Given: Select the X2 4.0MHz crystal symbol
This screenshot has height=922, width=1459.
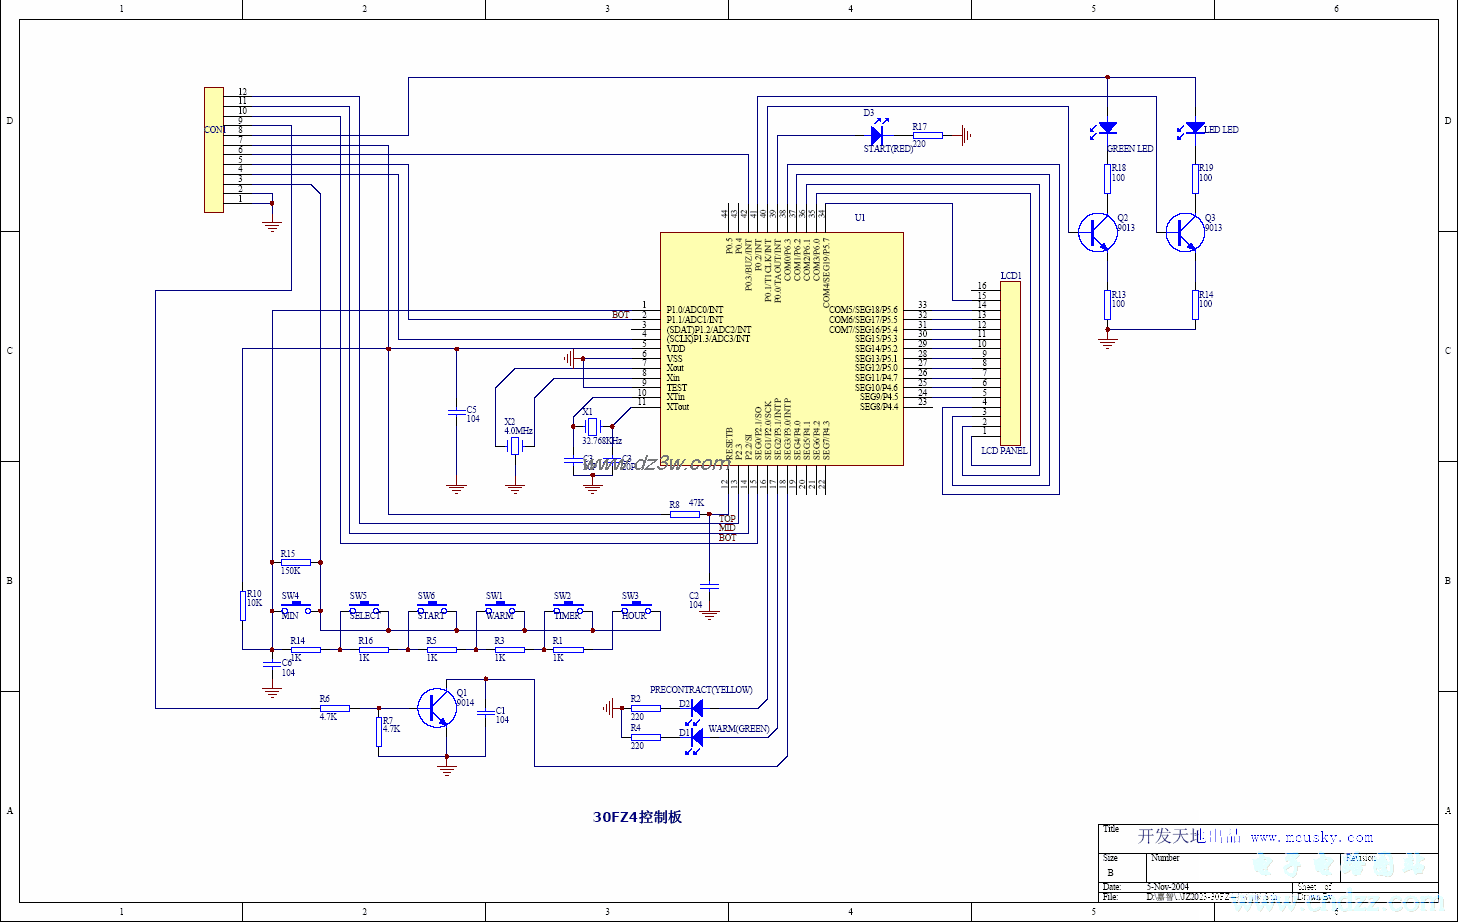Looking at the screenshot, I should 515,446.
